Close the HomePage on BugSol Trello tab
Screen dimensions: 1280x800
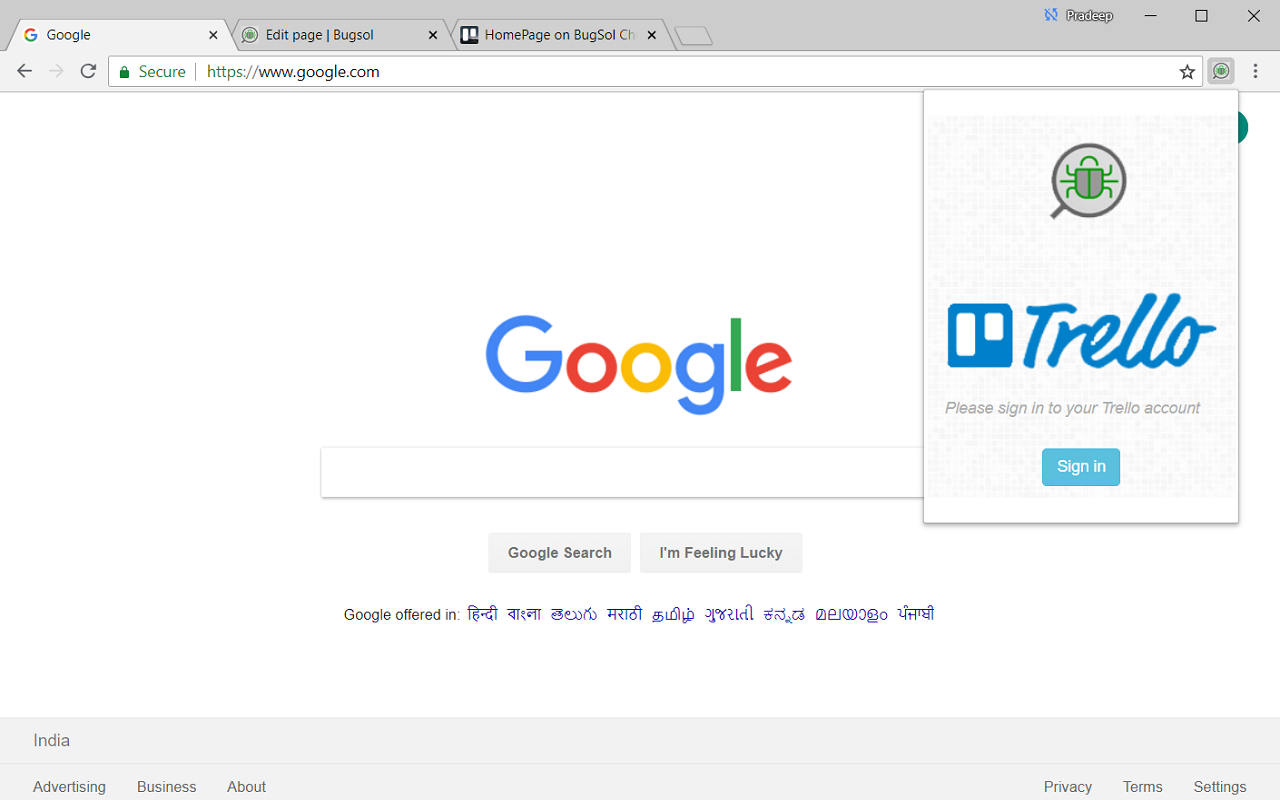[652, 35]
